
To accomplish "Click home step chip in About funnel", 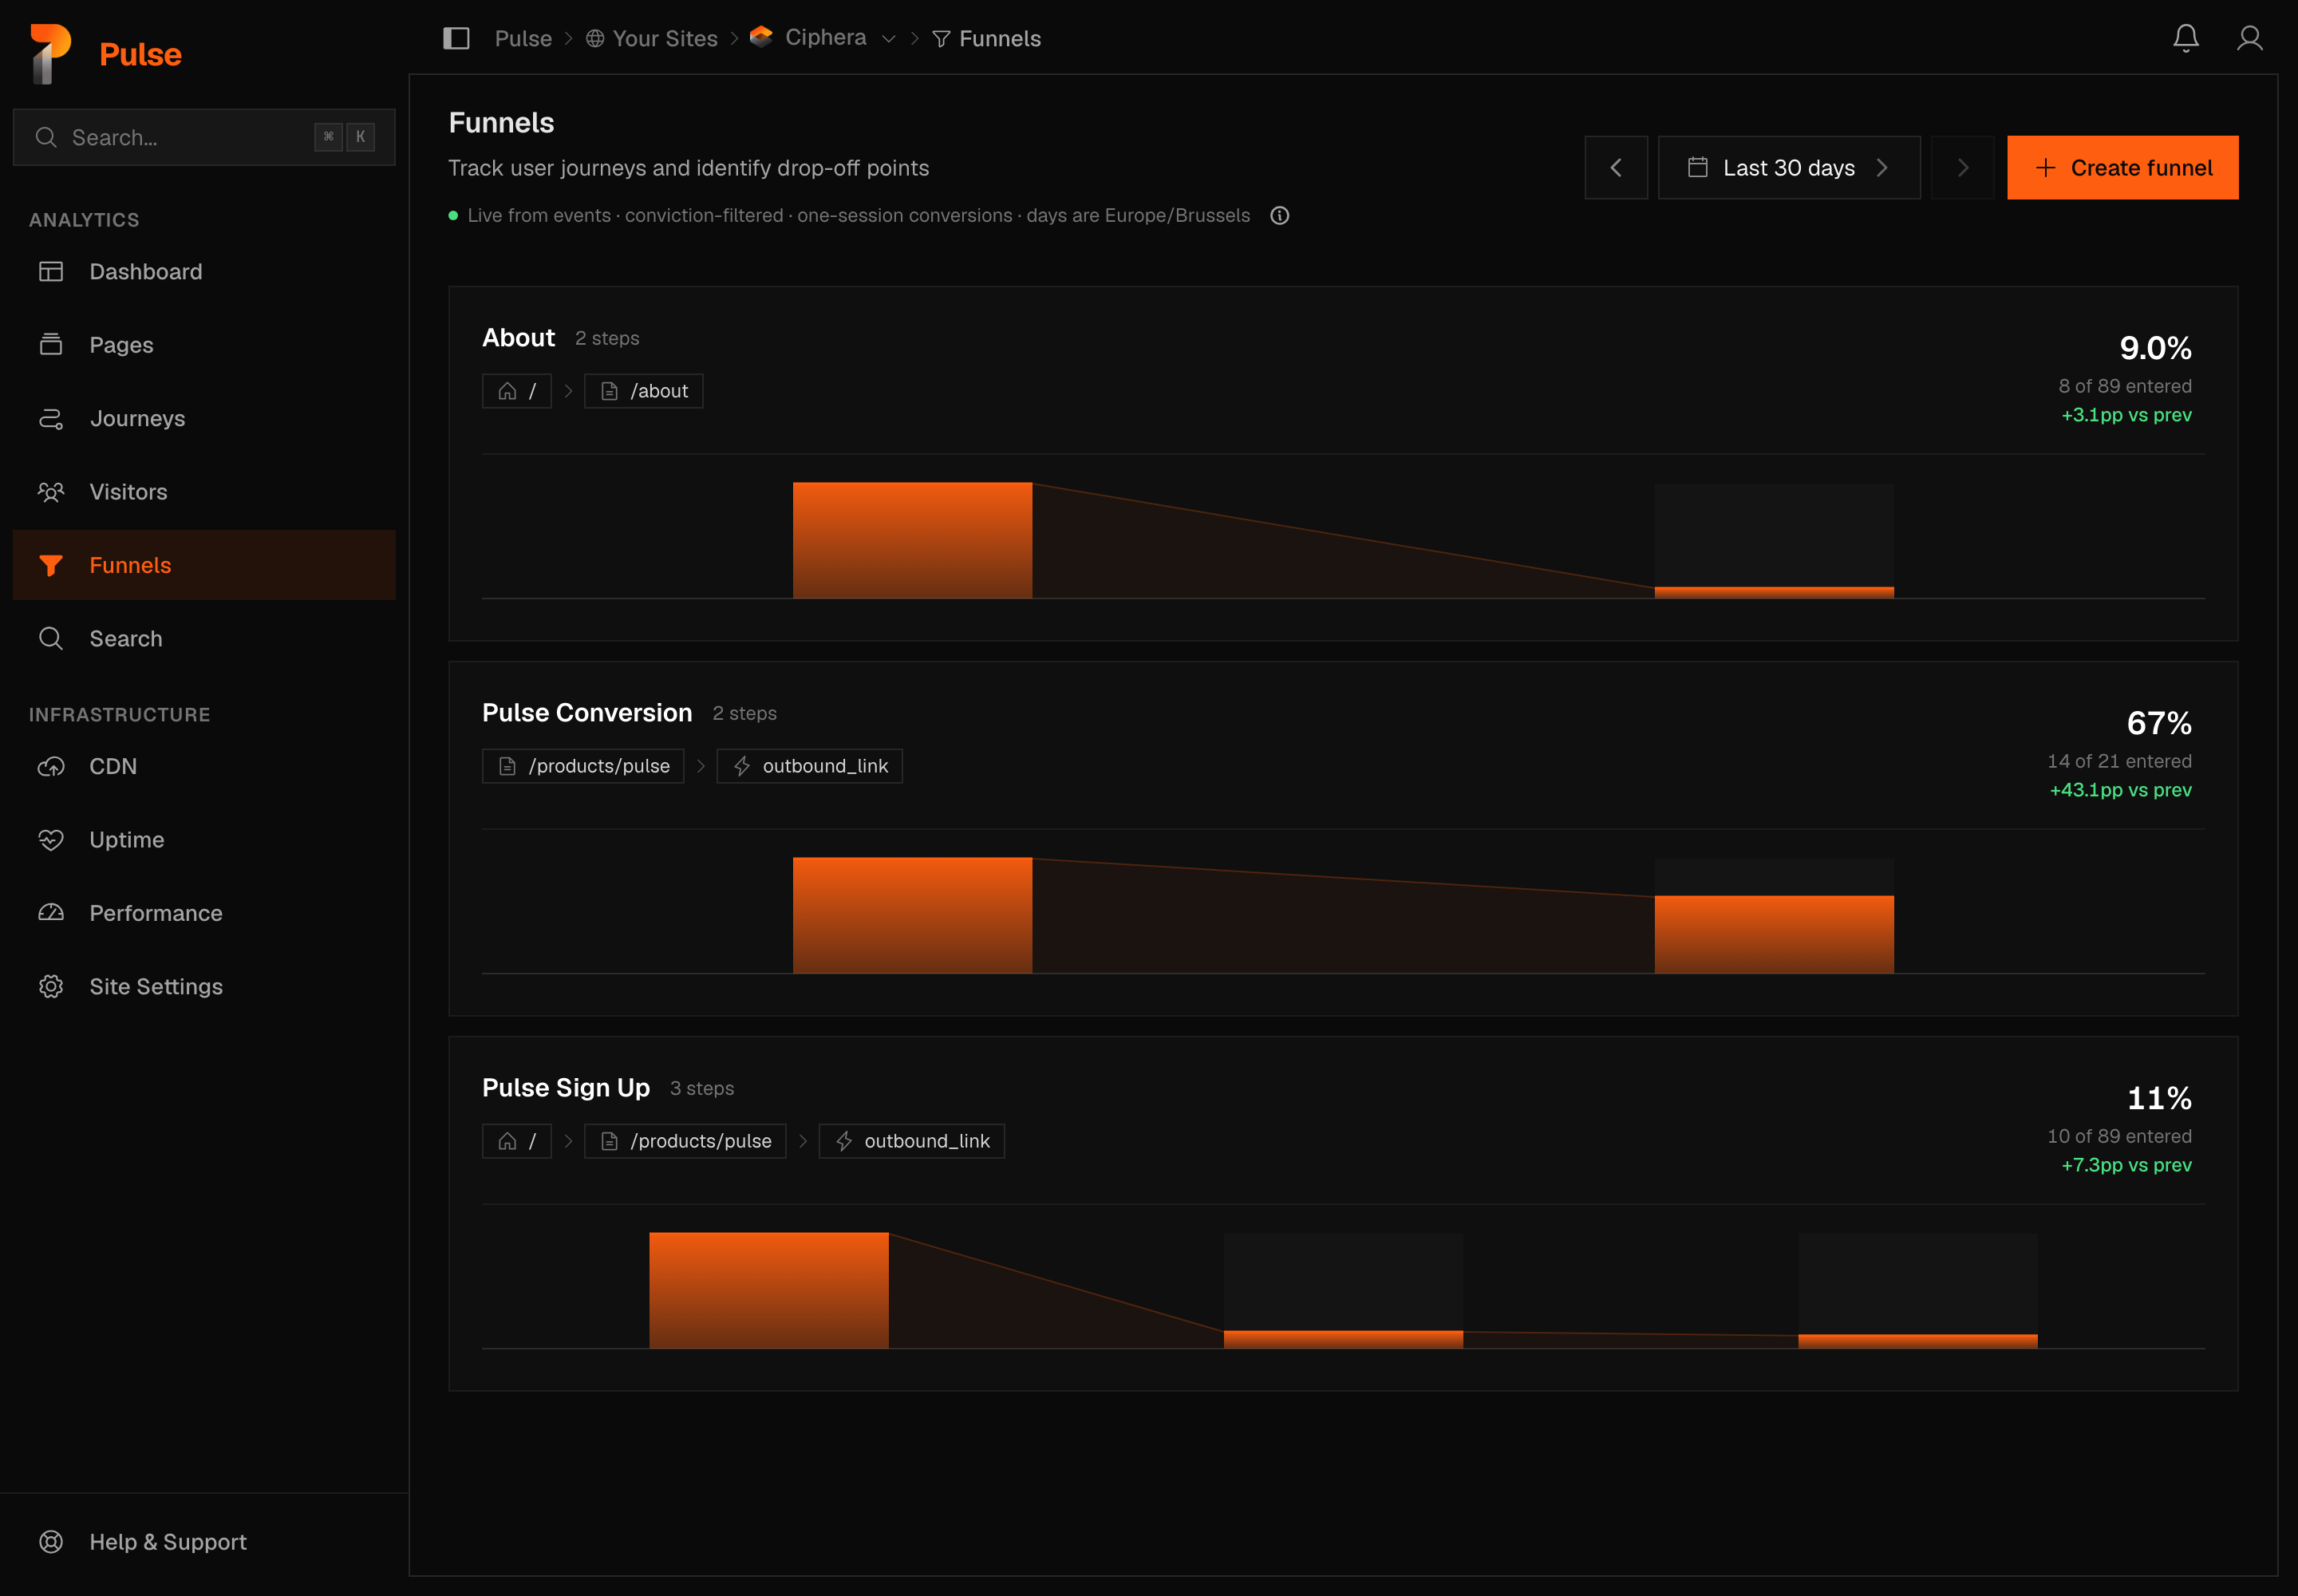I will pyautogui.click(x=517, y=391).
